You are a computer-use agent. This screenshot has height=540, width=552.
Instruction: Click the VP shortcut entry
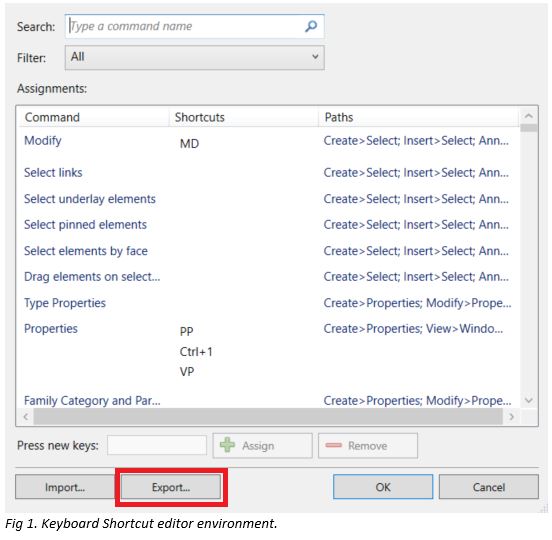click(x=187, y=372)
